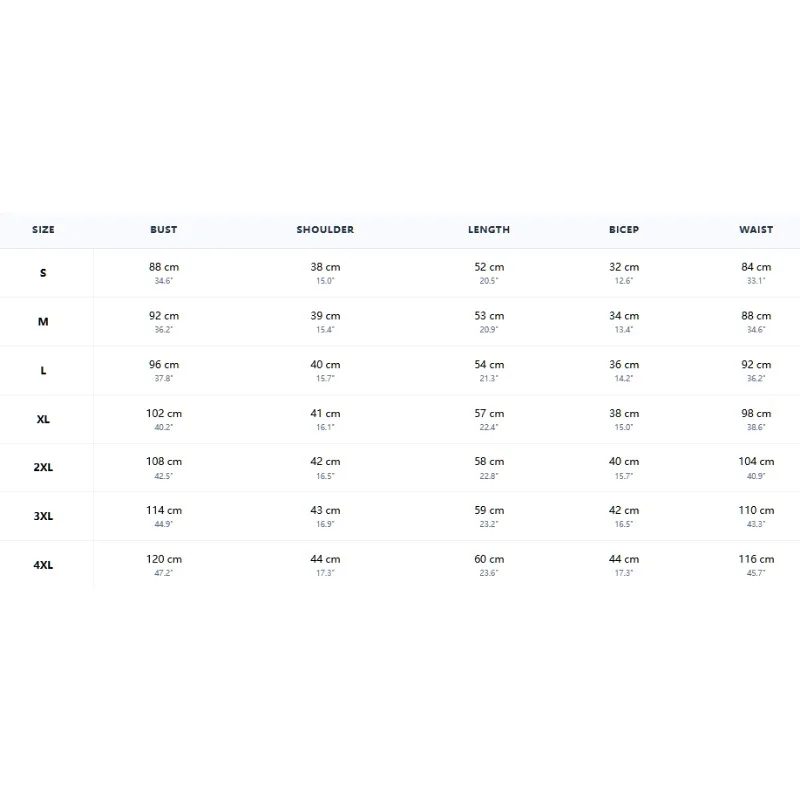This screenshot has width=800, height=800.
Task: Click the SIZE column header
Action: click(43, 230)
